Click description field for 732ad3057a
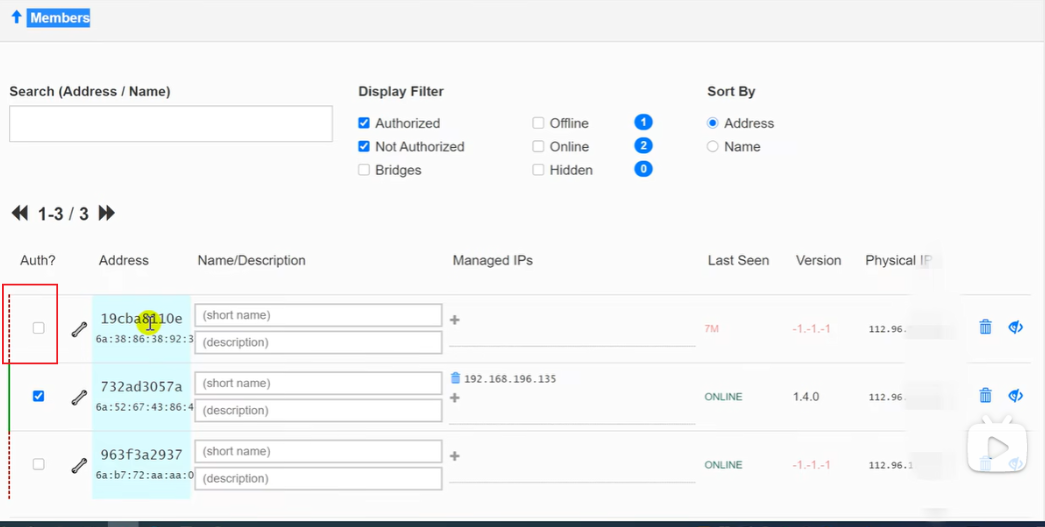 pyautogui.click(x=318, y=410)
